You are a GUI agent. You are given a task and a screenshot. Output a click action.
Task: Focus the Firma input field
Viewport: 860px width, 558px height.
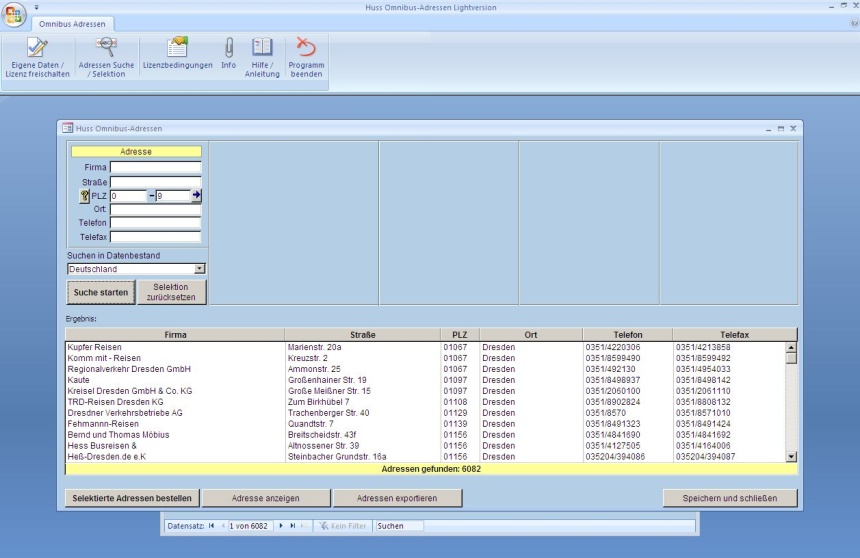tap(156, 167)
